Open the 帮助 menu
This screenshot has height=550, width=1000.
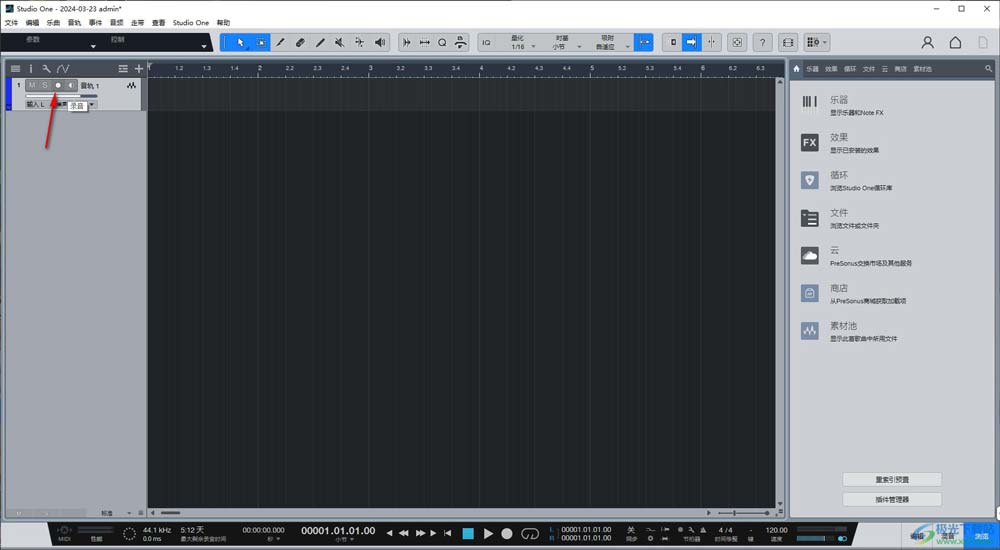point(223,22)
